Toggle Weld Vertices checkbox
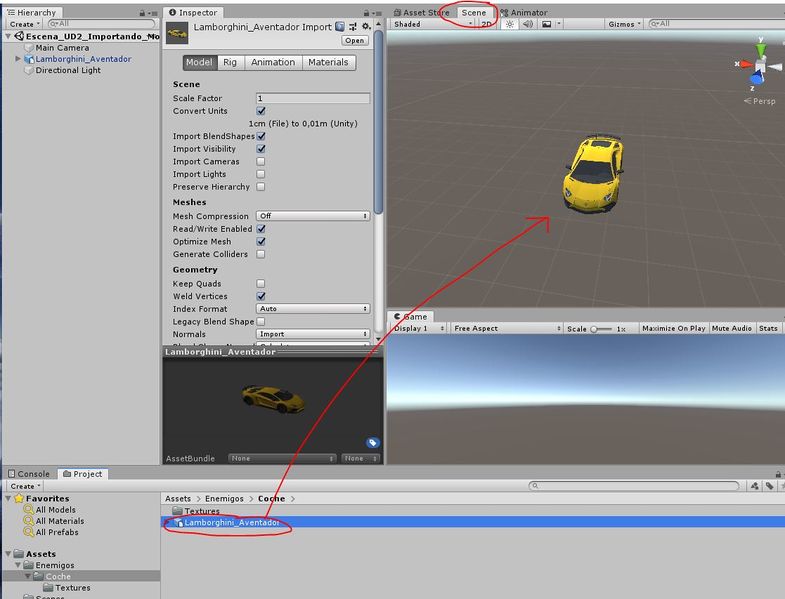The width and height of the screenshot is (785, 599). tap(261, 296)
